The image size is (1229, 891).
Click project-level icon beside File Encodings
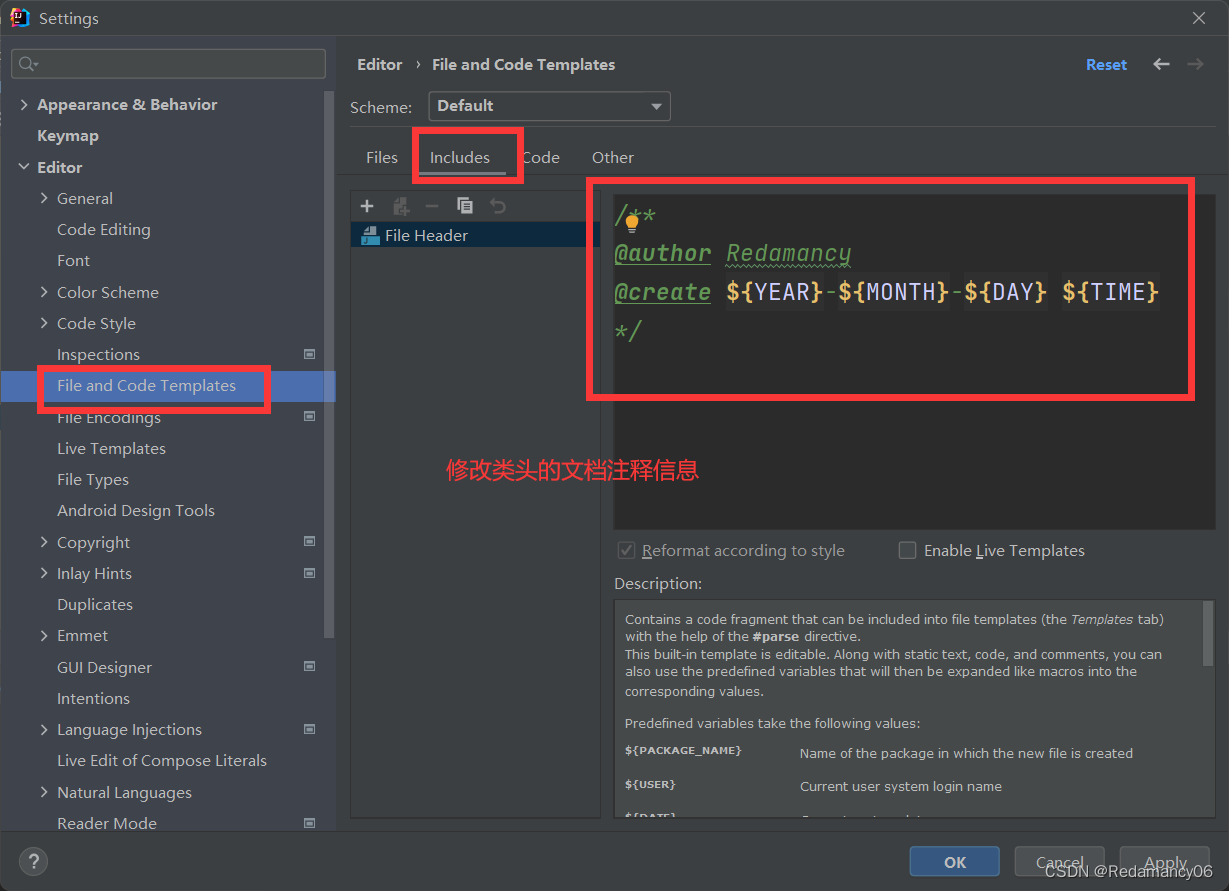pos(309,416)
